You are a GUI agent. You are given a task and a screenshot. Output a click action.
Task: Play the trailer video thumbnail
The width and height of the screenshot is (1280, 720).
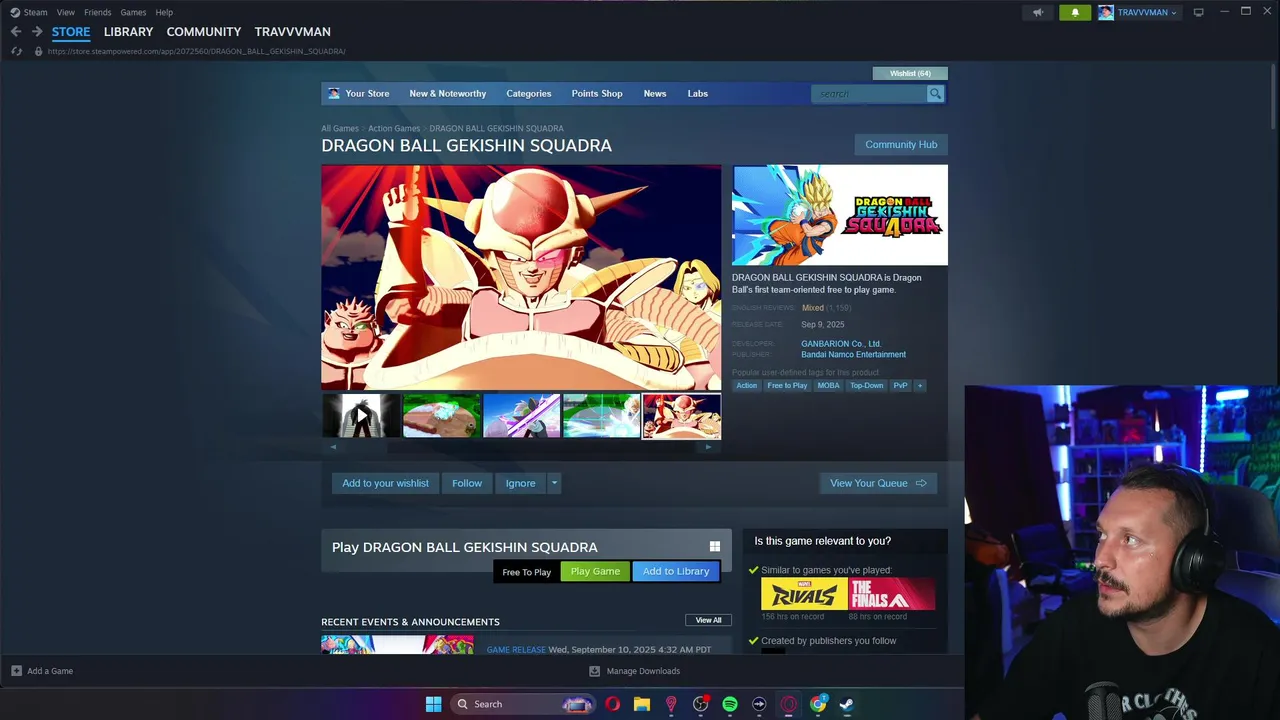point(361,416)
